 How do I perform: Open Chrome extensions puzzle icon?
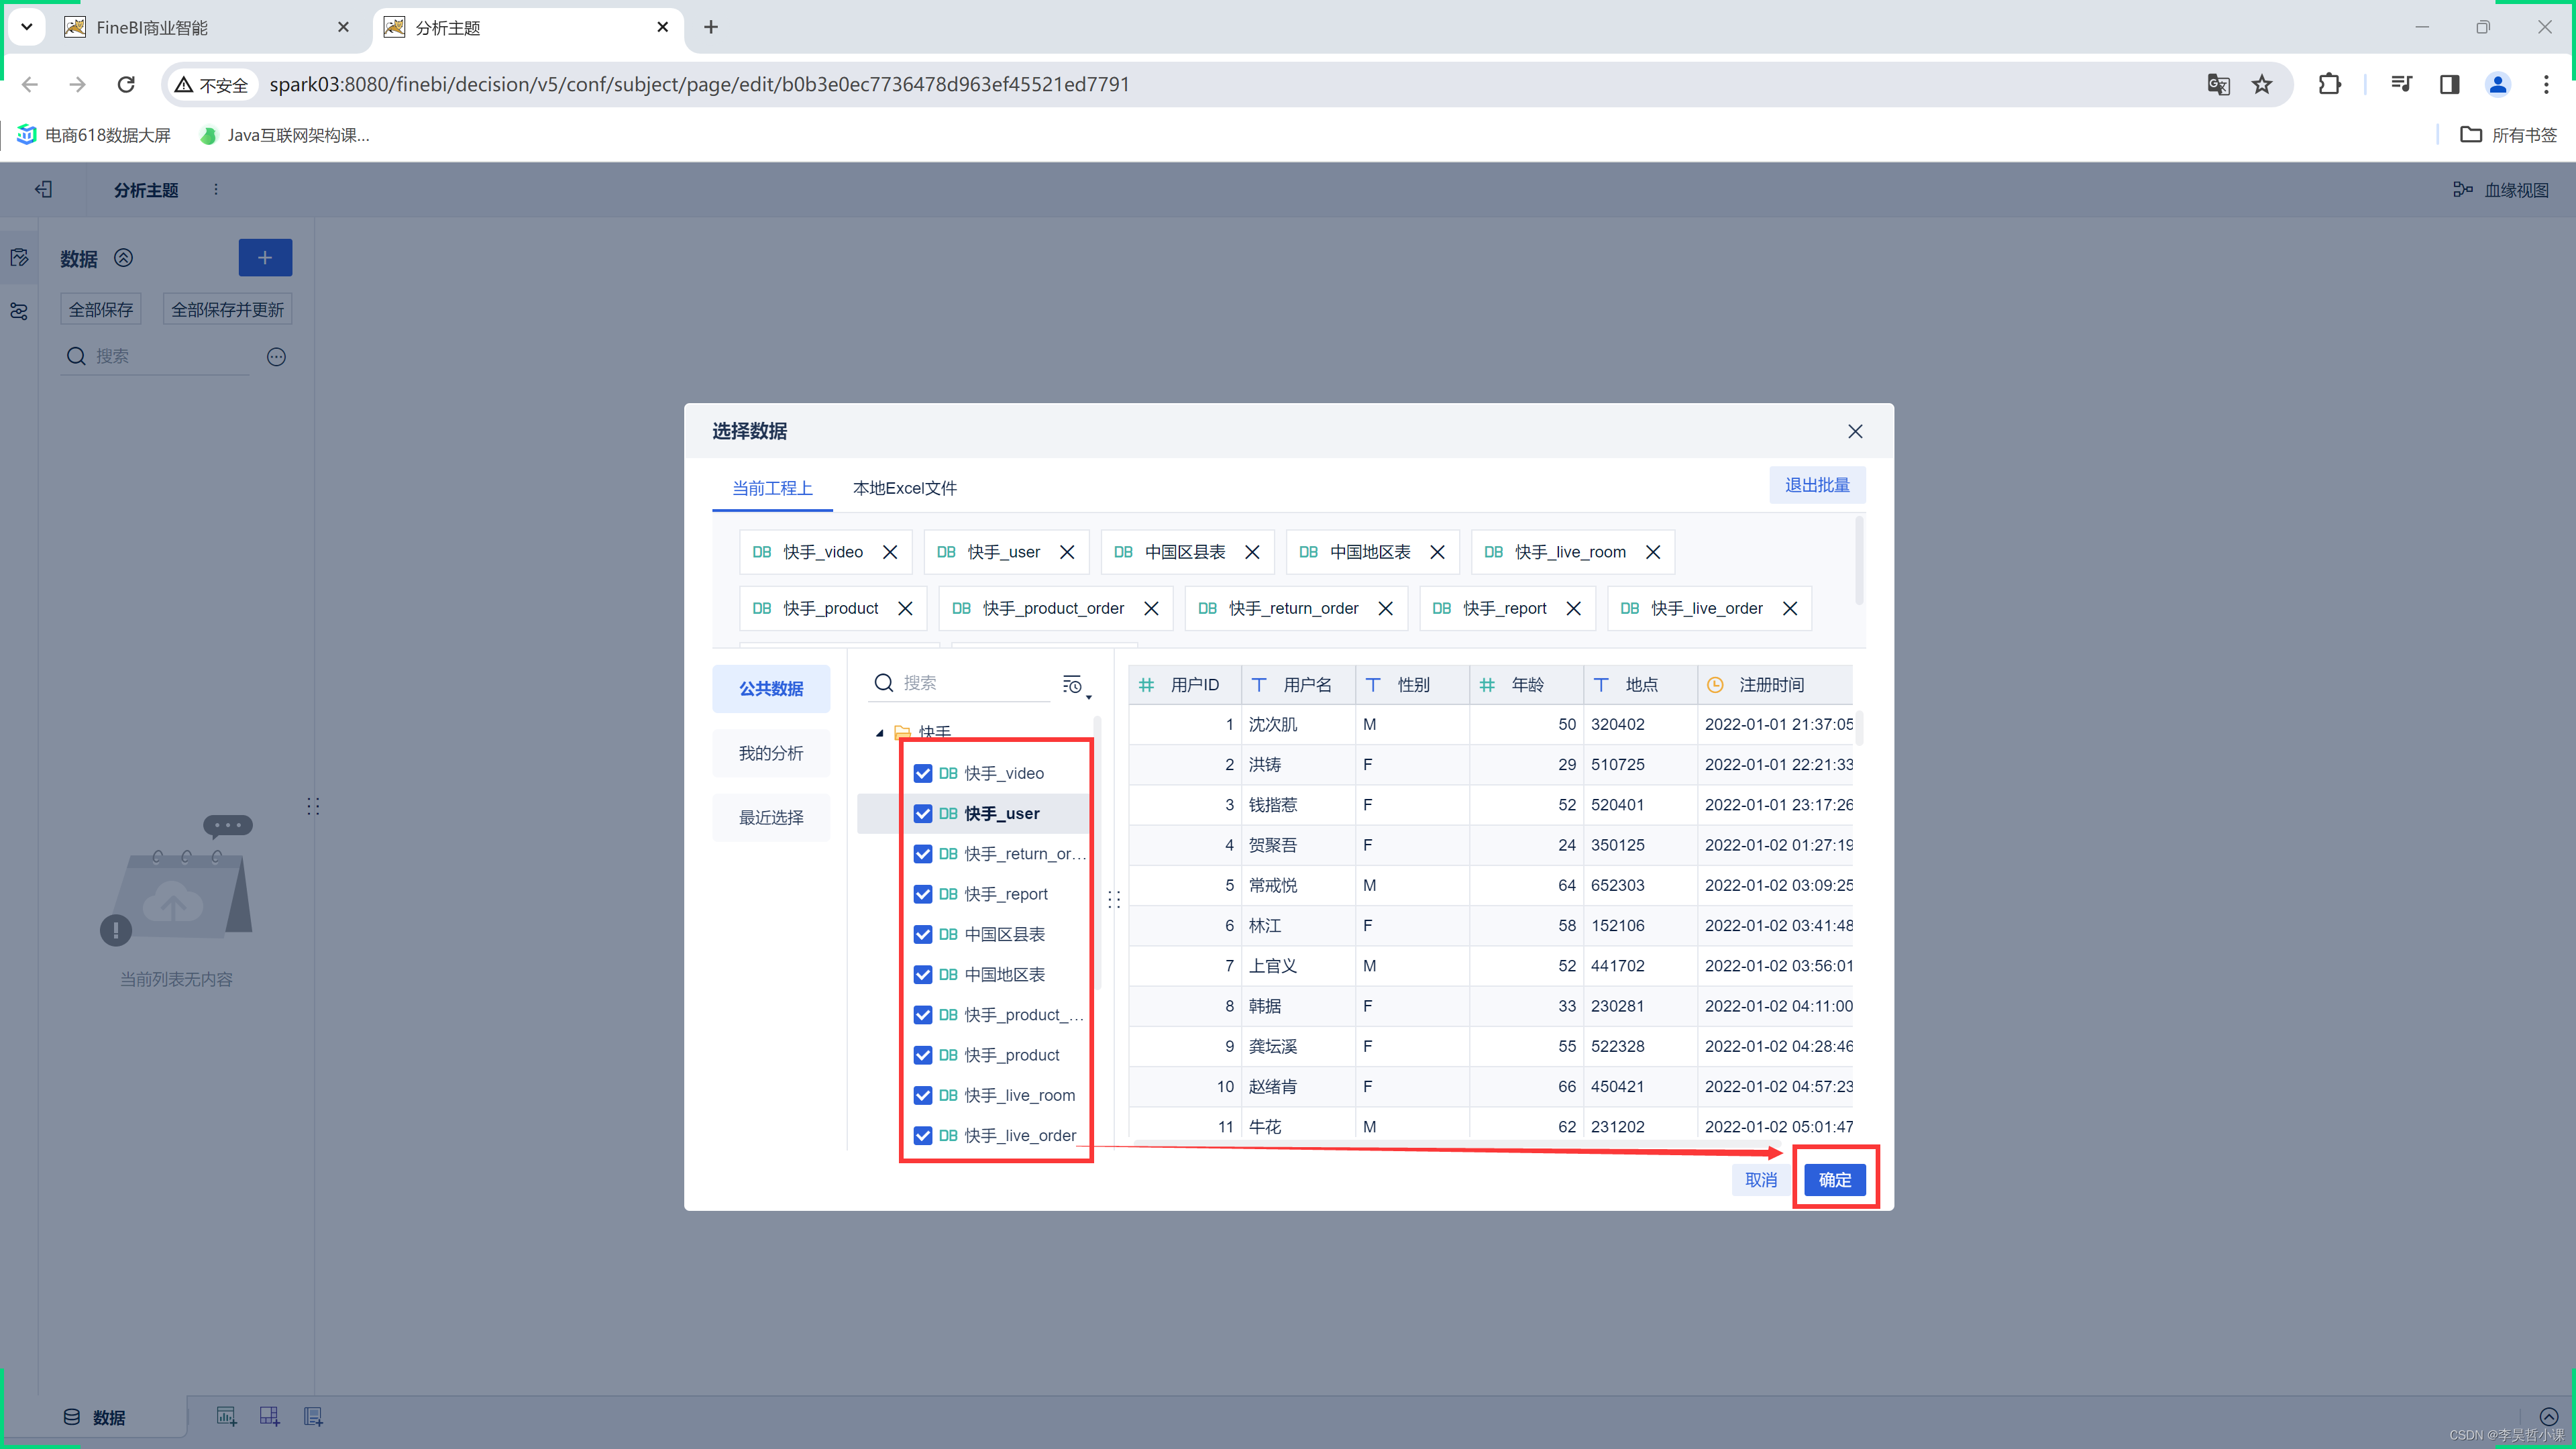pyautogui.click(x=2329, y=84)
